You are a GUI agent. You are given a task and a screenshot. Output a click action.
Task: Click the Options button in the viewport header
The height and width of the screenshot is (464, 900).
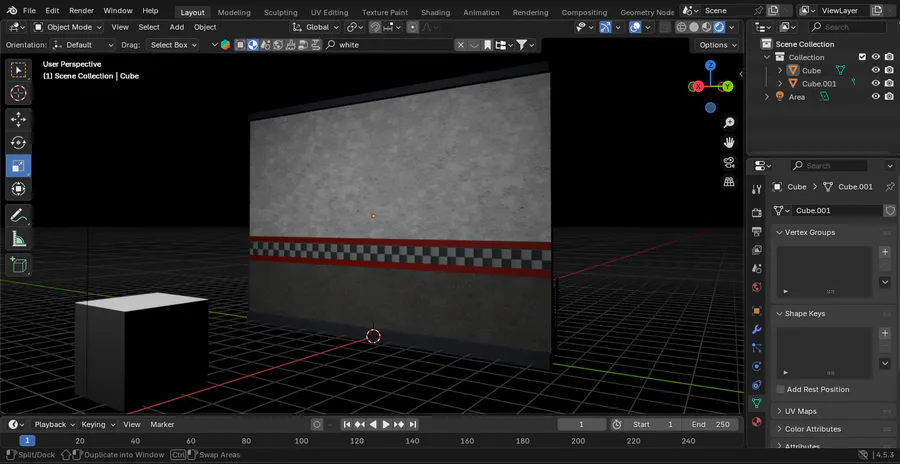(717, 45)
